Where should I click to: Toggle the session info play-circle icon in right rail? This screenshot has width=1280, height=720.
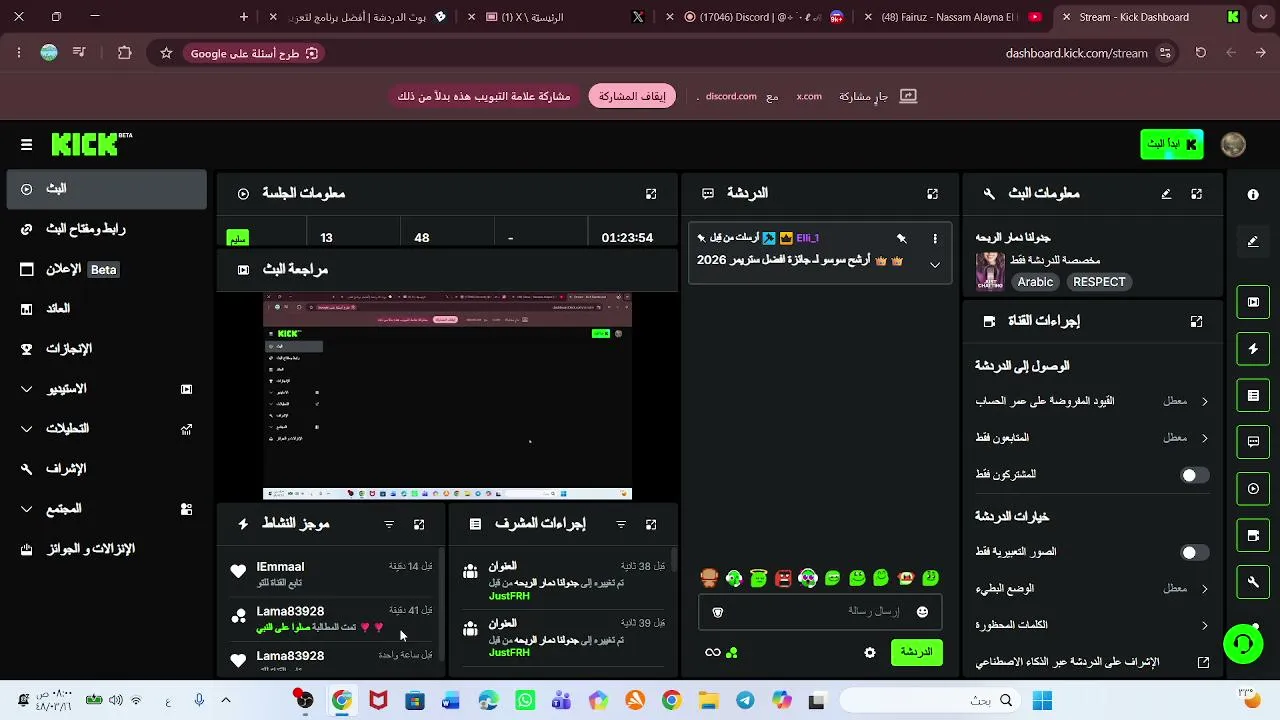tap(1253, 489)
